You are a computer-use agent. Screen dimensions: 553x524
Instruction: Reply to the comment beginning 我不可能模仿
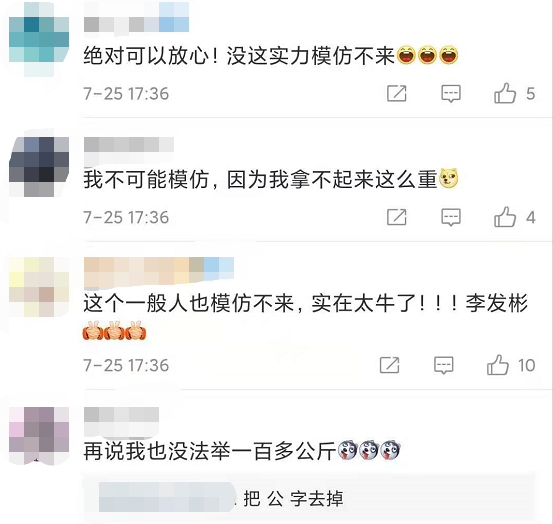pos(451,217)
